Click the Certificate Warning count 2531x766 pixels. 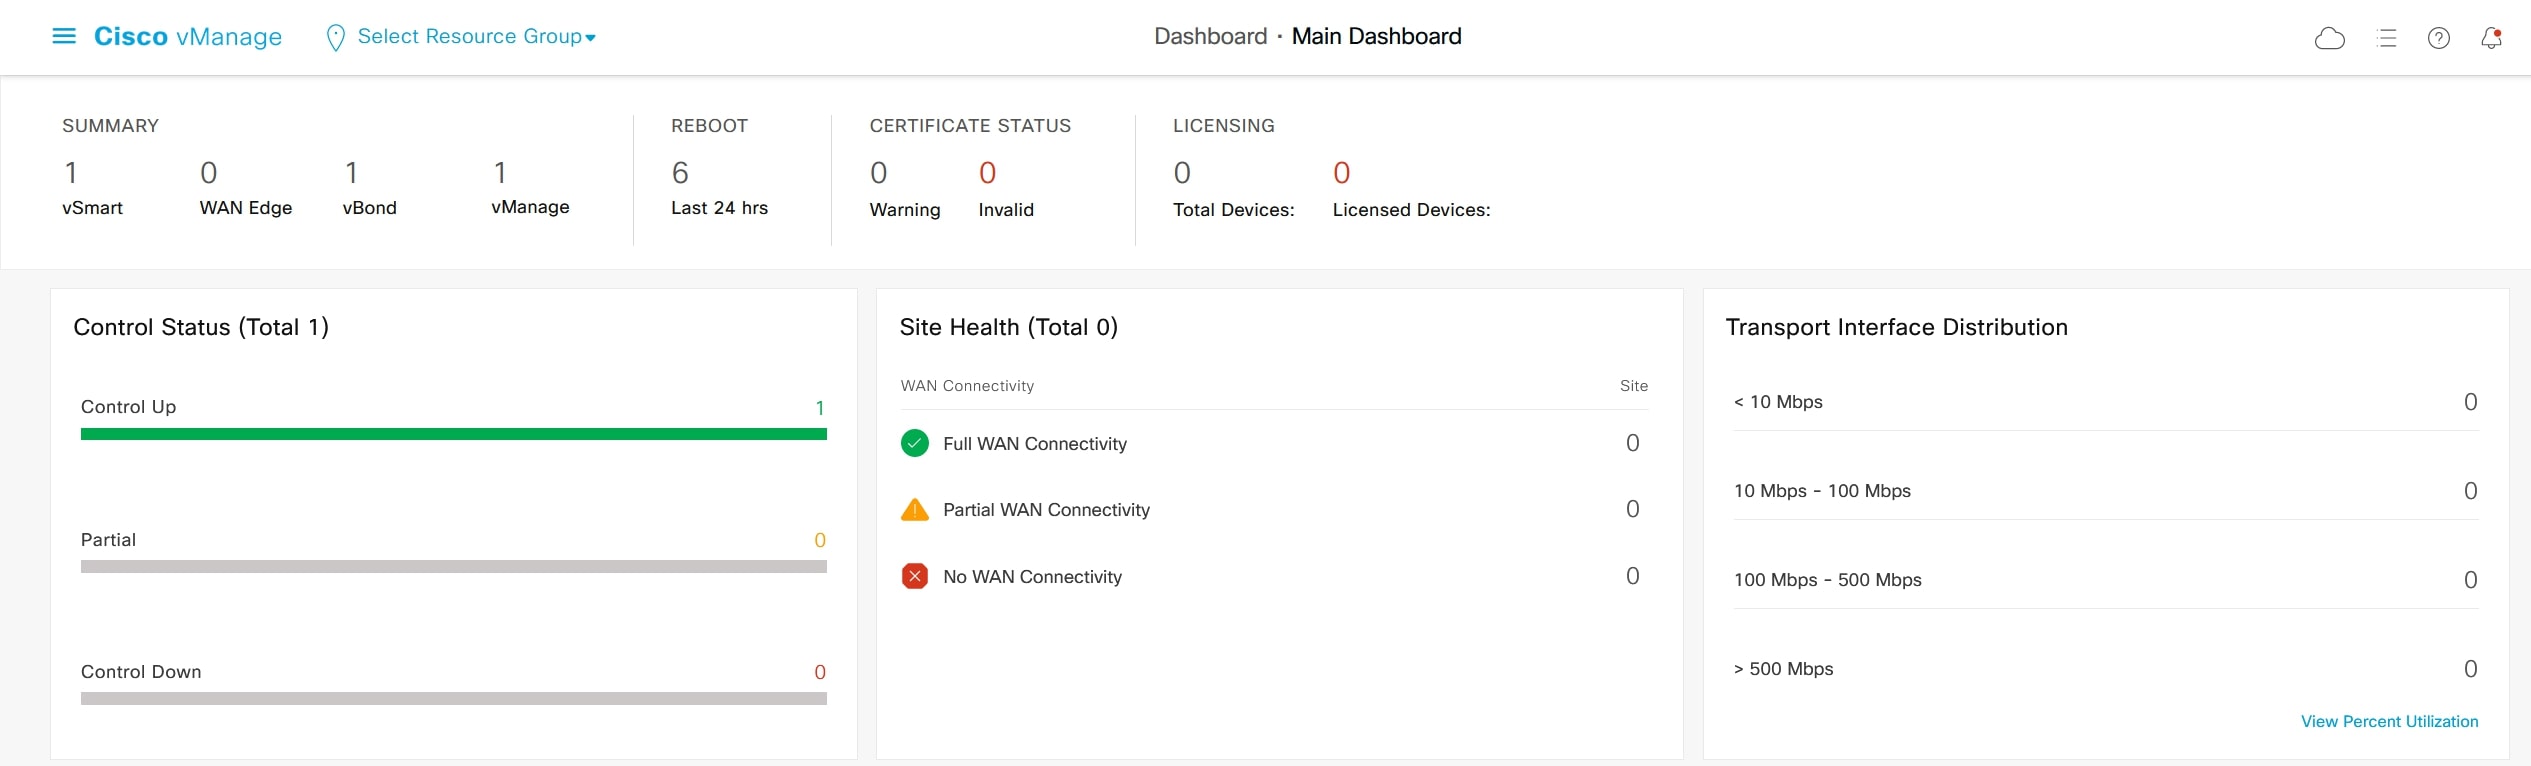click(x=878, y=173)
